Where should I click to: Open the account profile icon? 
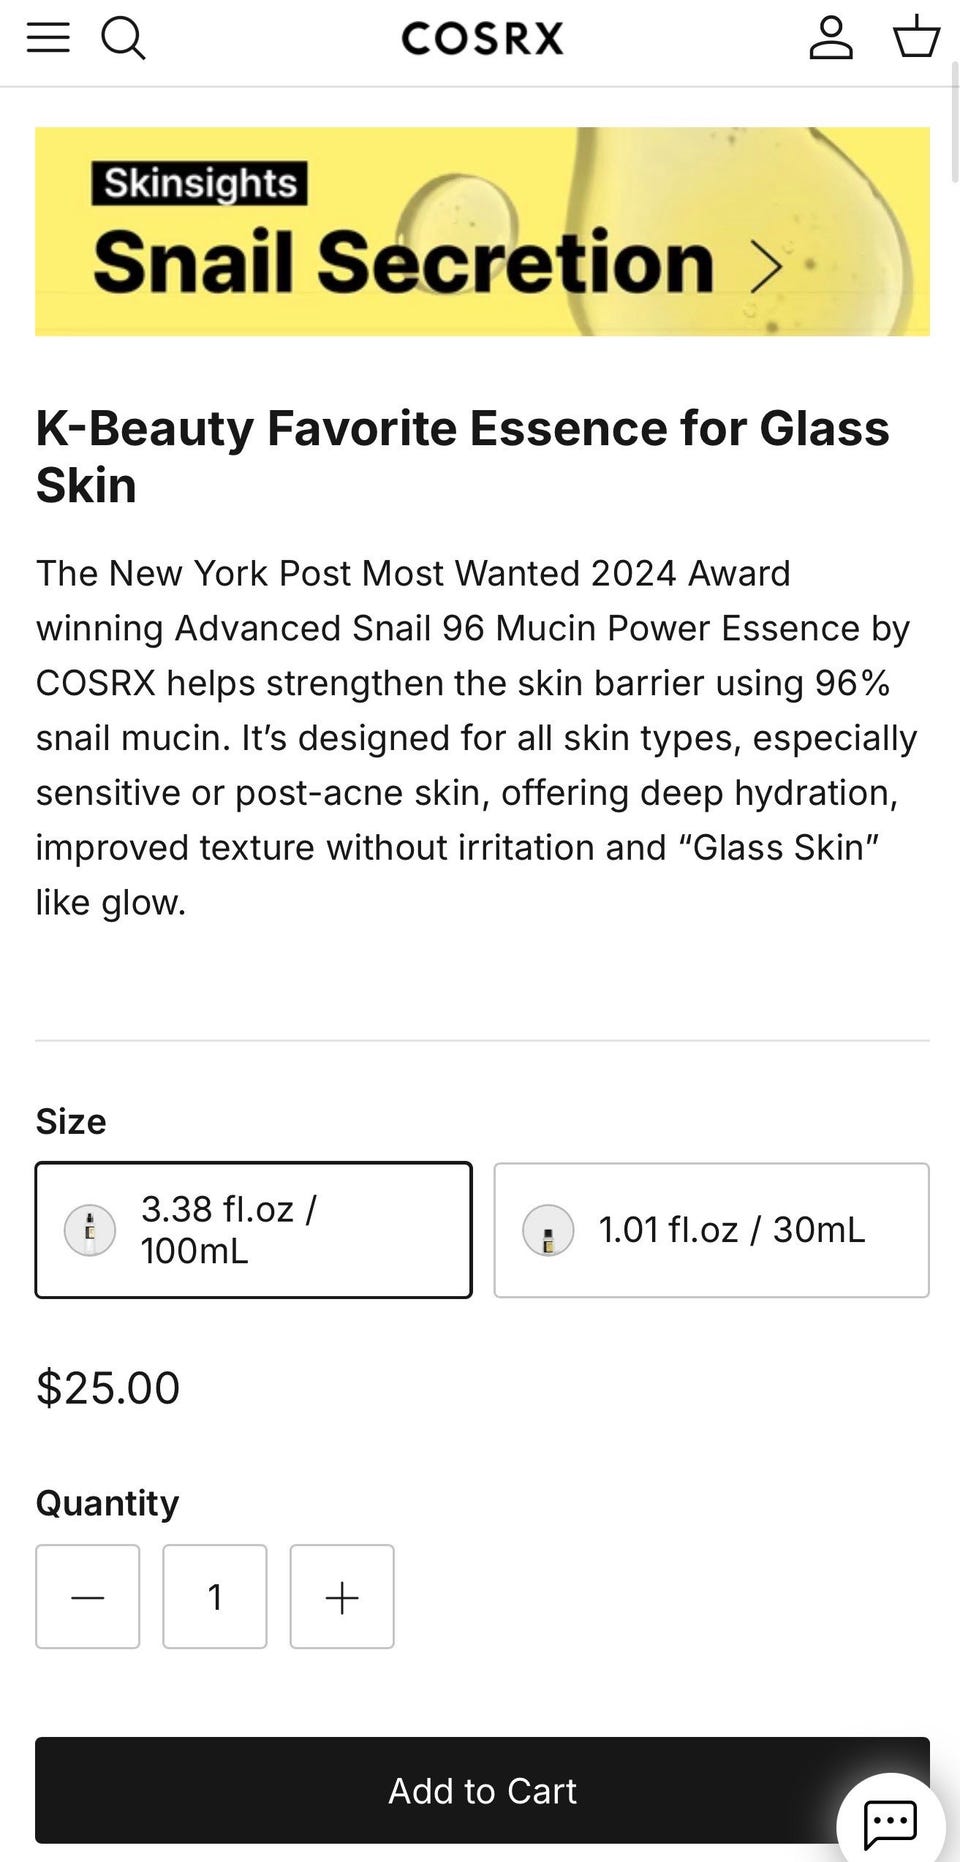830,38
